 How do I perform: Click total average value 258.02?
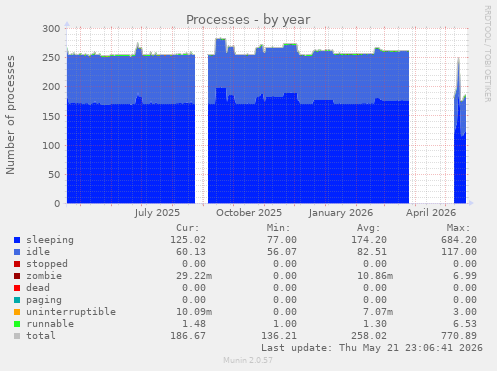point(369,336)
